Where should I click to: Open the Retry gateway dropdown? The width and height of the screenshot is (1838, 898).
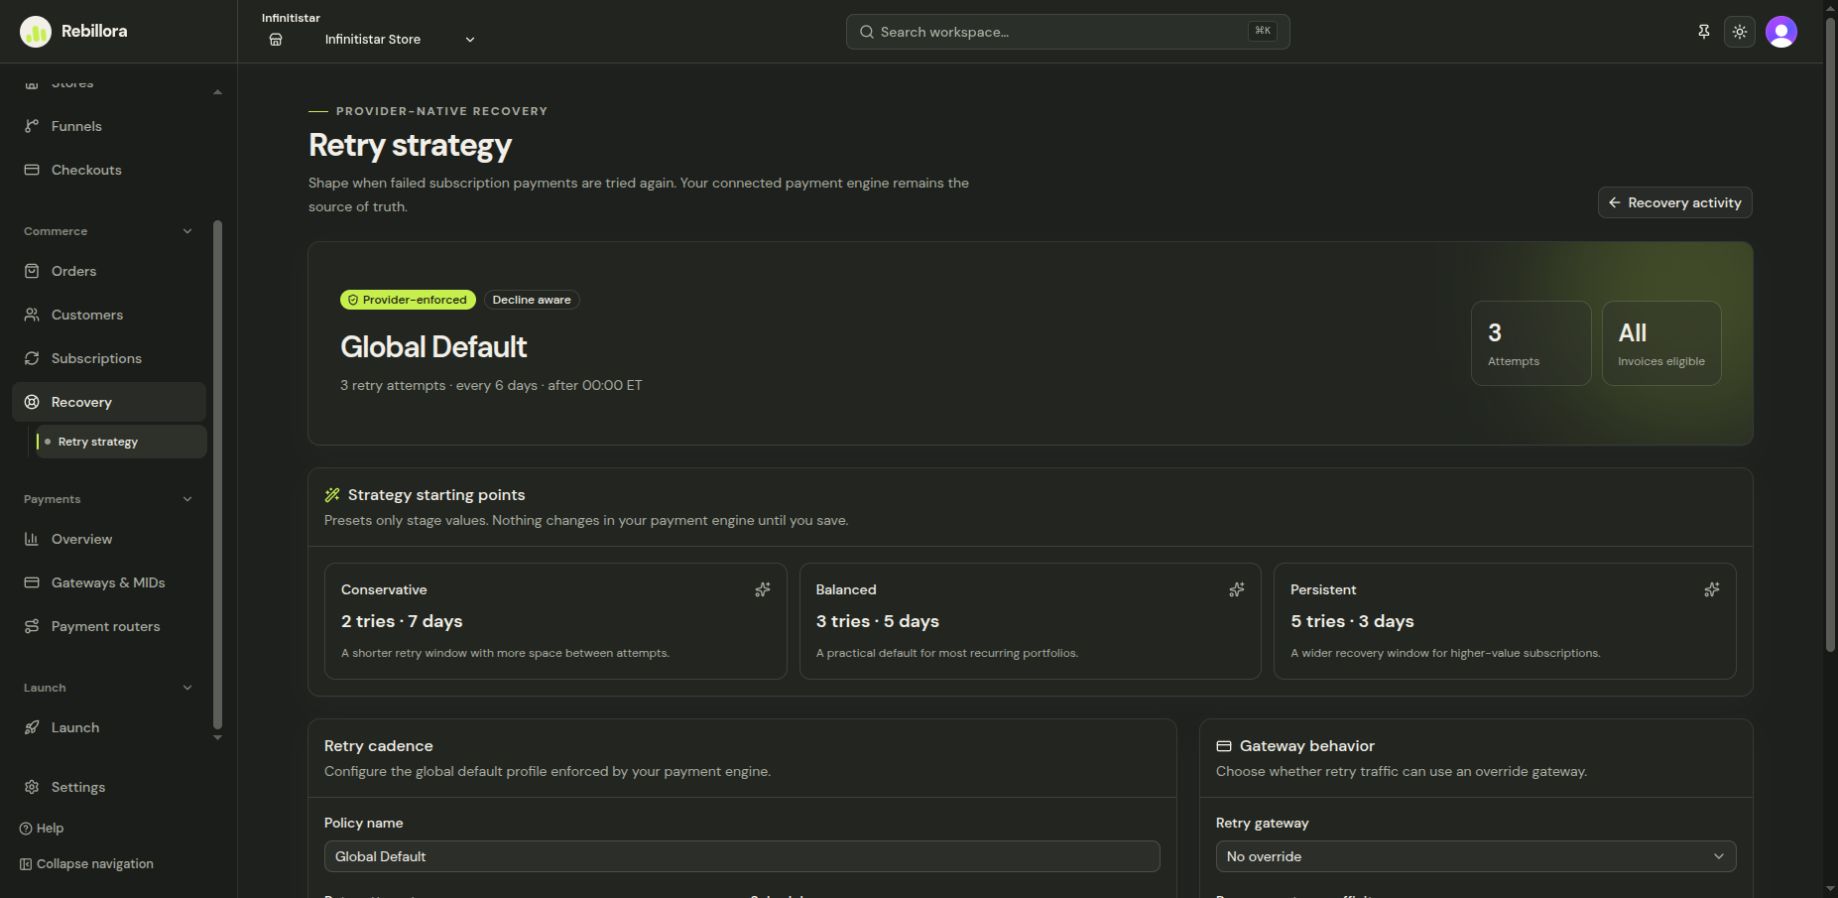1476,856
